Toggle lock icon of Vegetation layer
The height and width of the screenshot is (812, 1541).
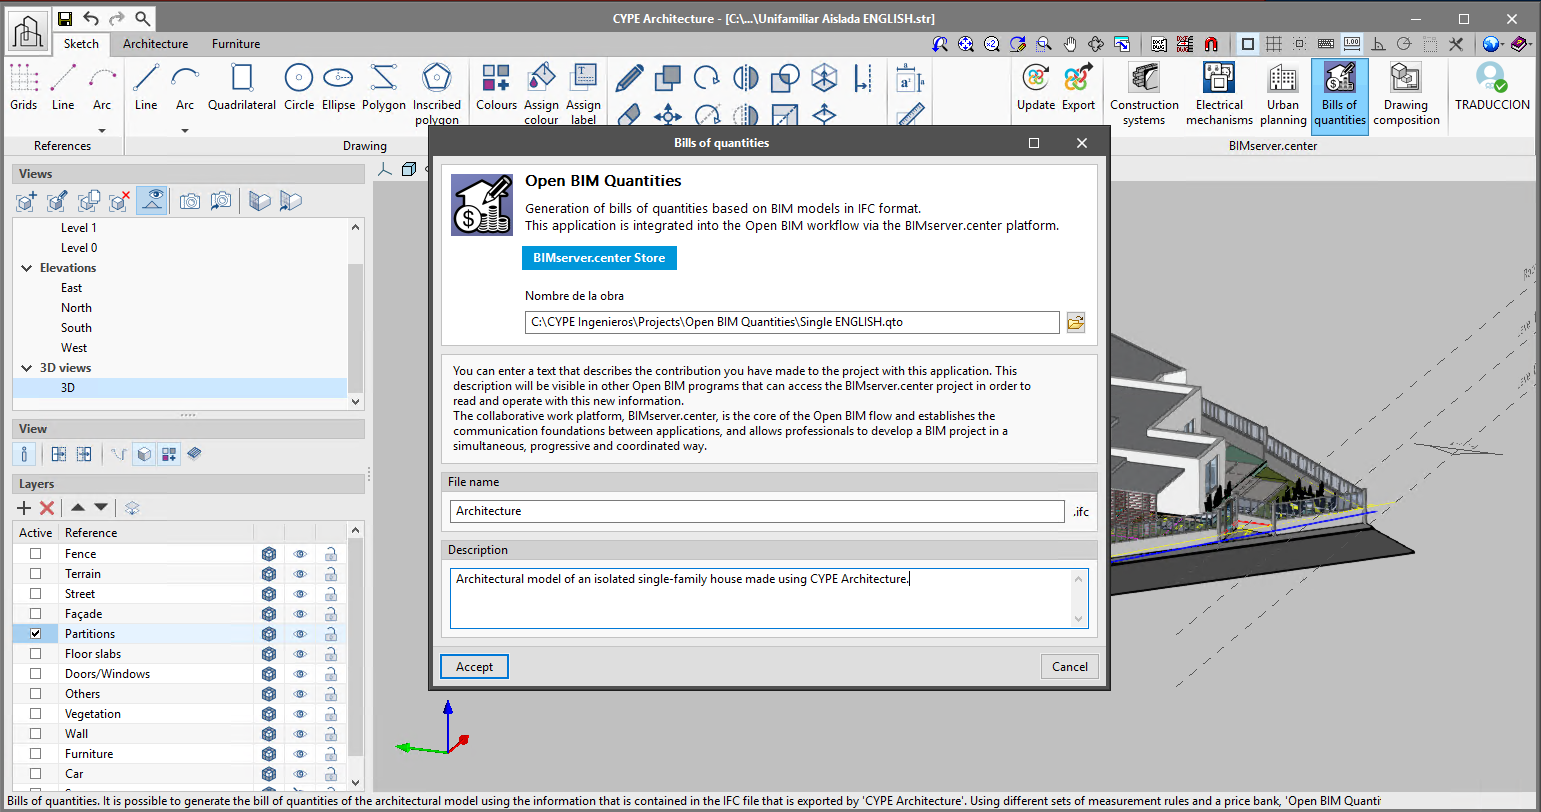coord(330,714)
